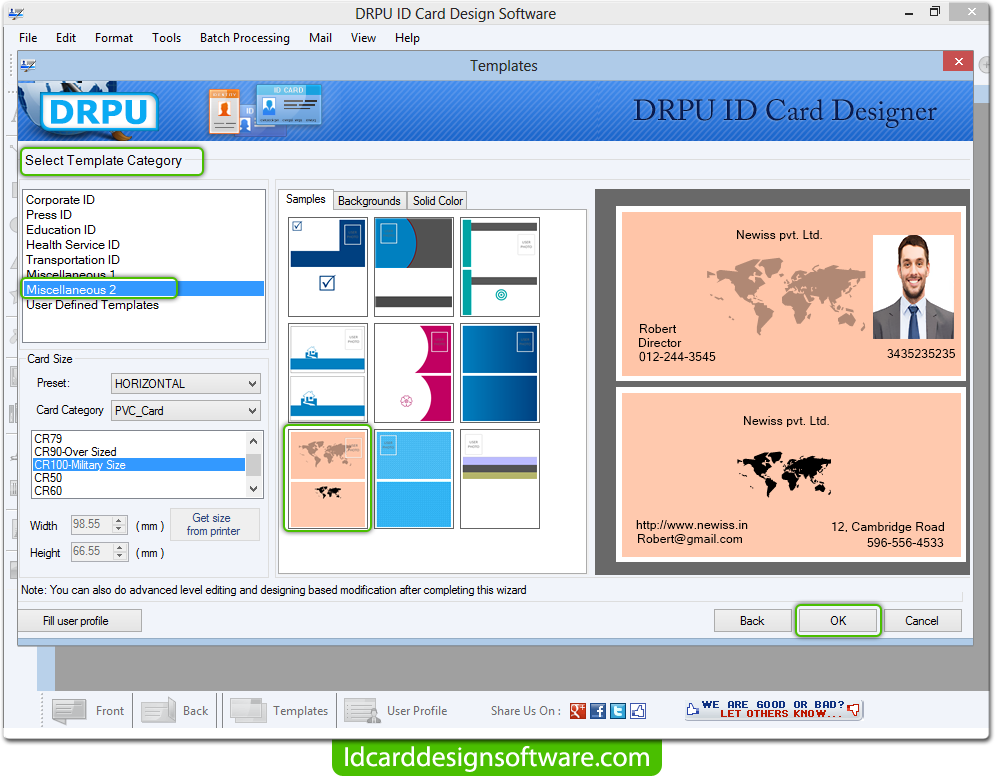Switch to the Samples tab
The height and width of the screenshot is (776, 995).
coord(305,199)
